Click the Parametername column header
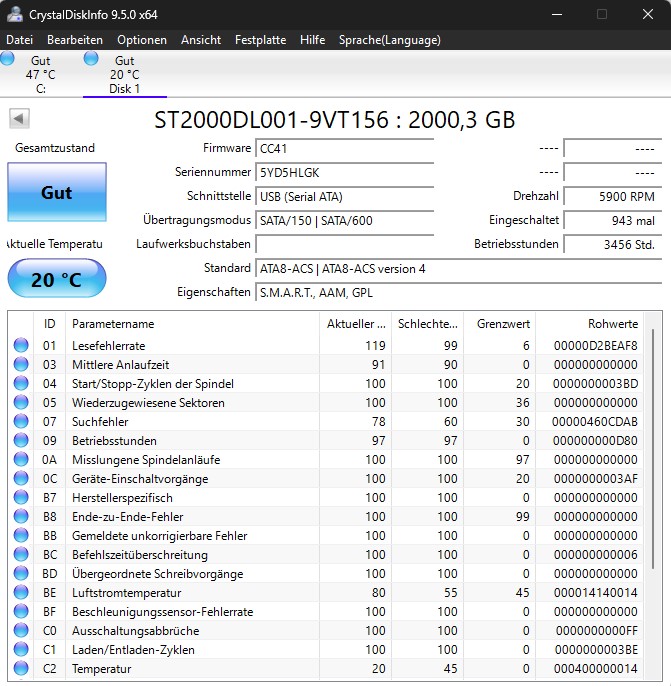671x686 pixels. pyautogui.click(x=192, y=324)
